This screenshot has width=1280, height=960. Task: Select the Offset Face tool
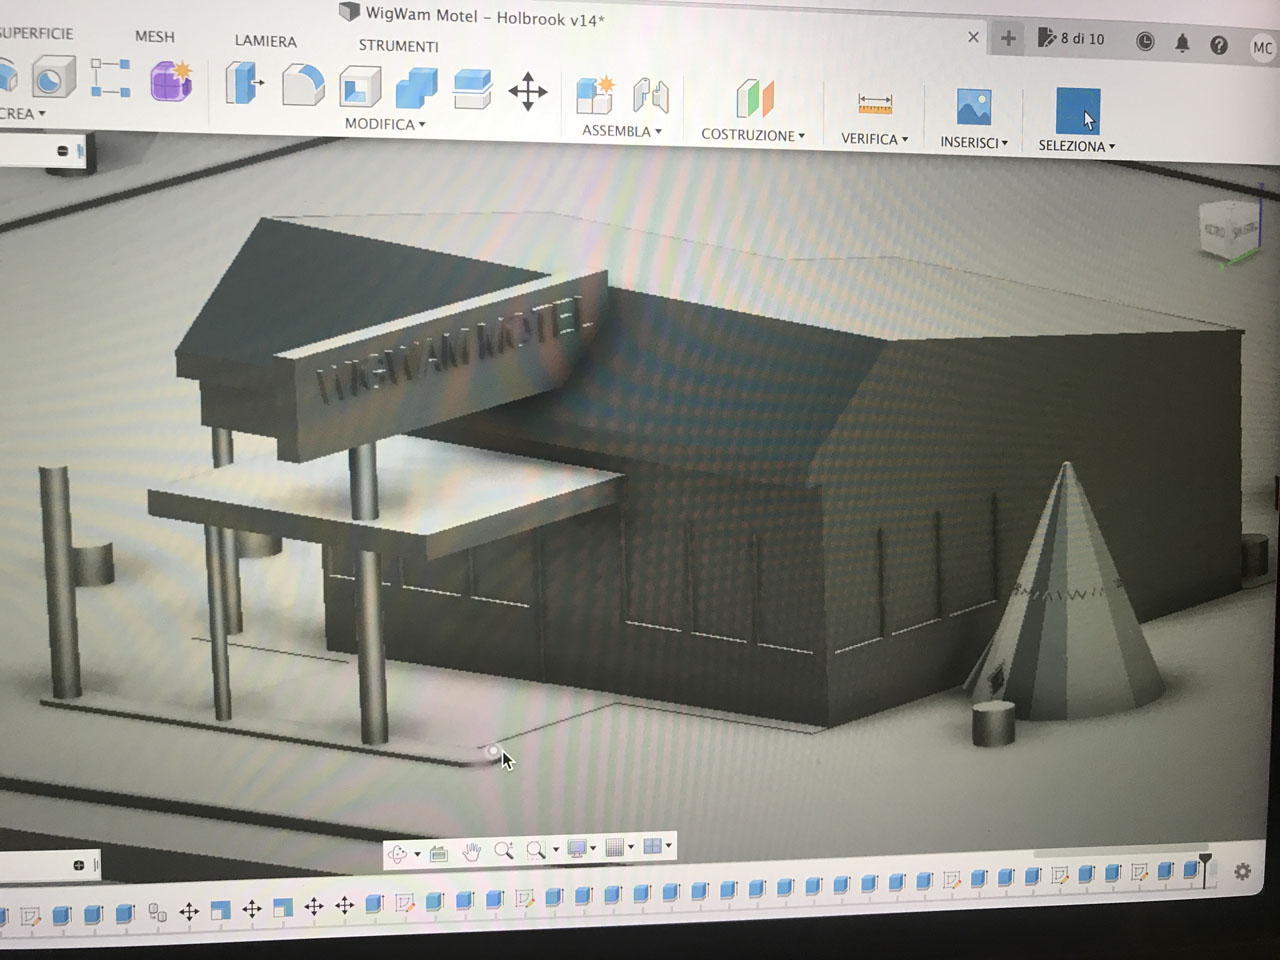472,89
